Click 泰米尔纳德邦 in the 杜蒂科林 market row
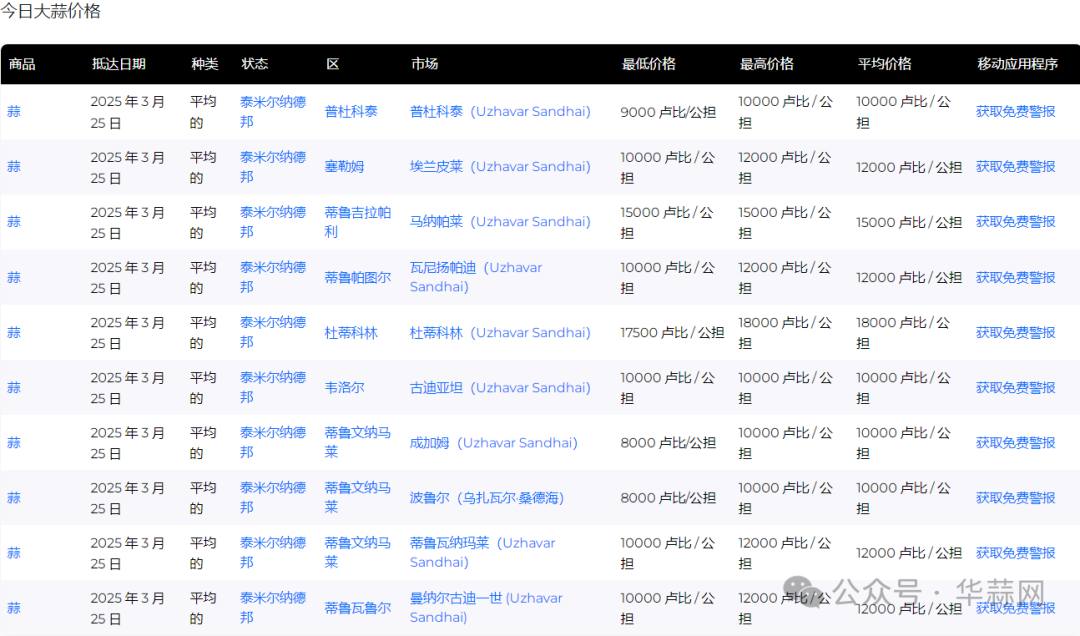This screenshot has height=636, width=1080. click(x=273, y=332)
